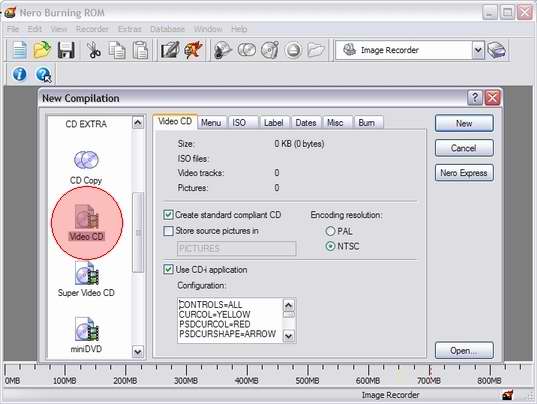Click the Copy toolbar icon
The image size is (537, 404).
pos(117,50)
